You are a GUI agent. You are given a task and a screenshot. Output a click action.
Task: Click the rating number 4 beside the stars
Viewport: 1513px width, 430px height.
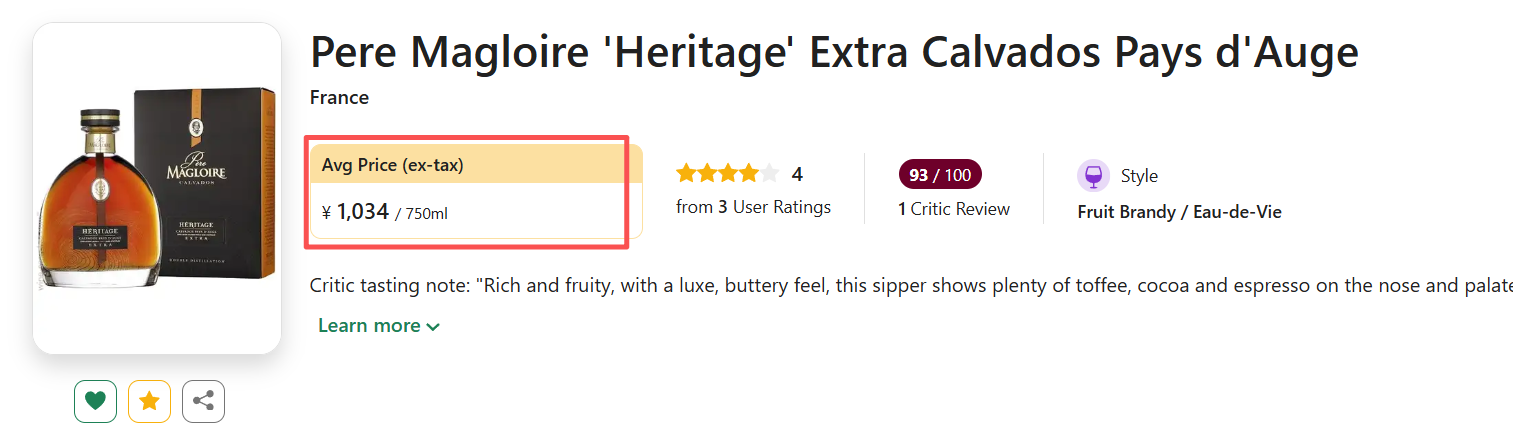coord(797,174)
